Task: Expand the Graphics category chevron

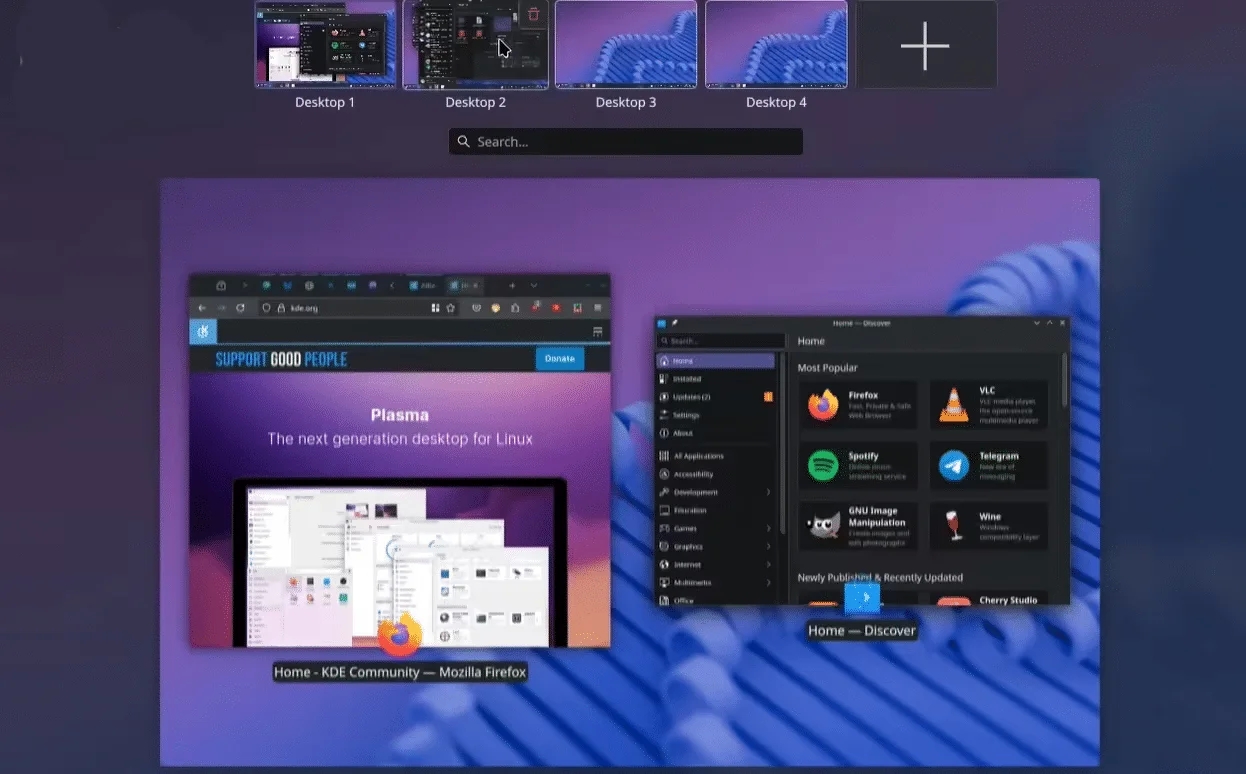Action: pos(768,546)
